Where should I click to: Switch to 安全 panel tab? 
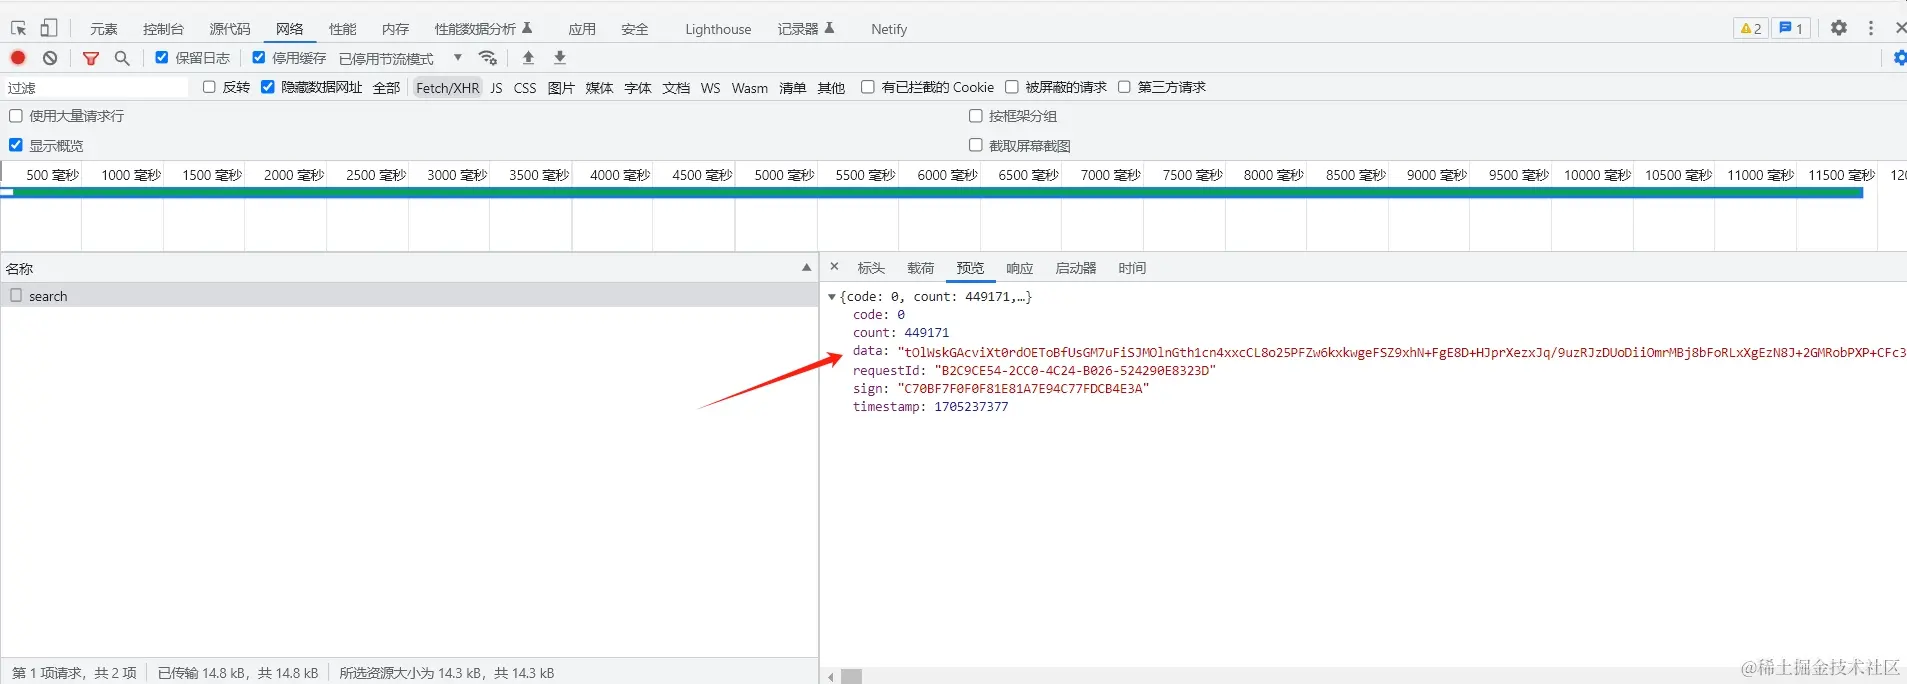pyautogui.click(x=635, y=29)
